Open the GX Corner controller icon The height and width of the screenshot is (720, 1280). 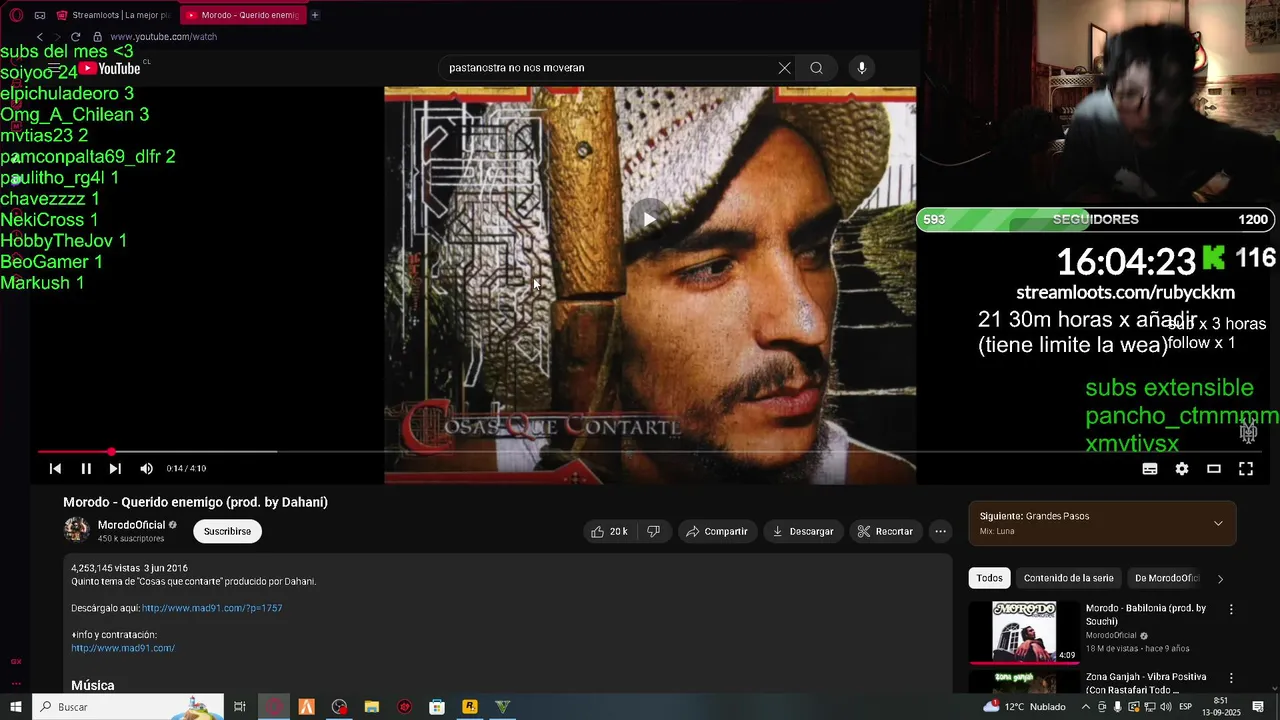tap(40, 15)
